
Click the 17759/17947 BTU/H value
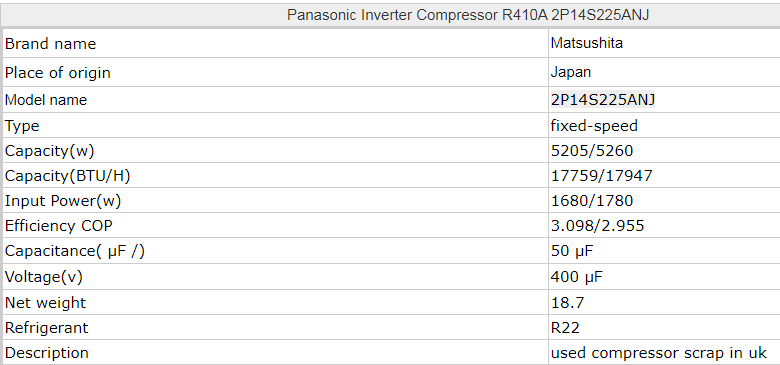click(601, 176)
